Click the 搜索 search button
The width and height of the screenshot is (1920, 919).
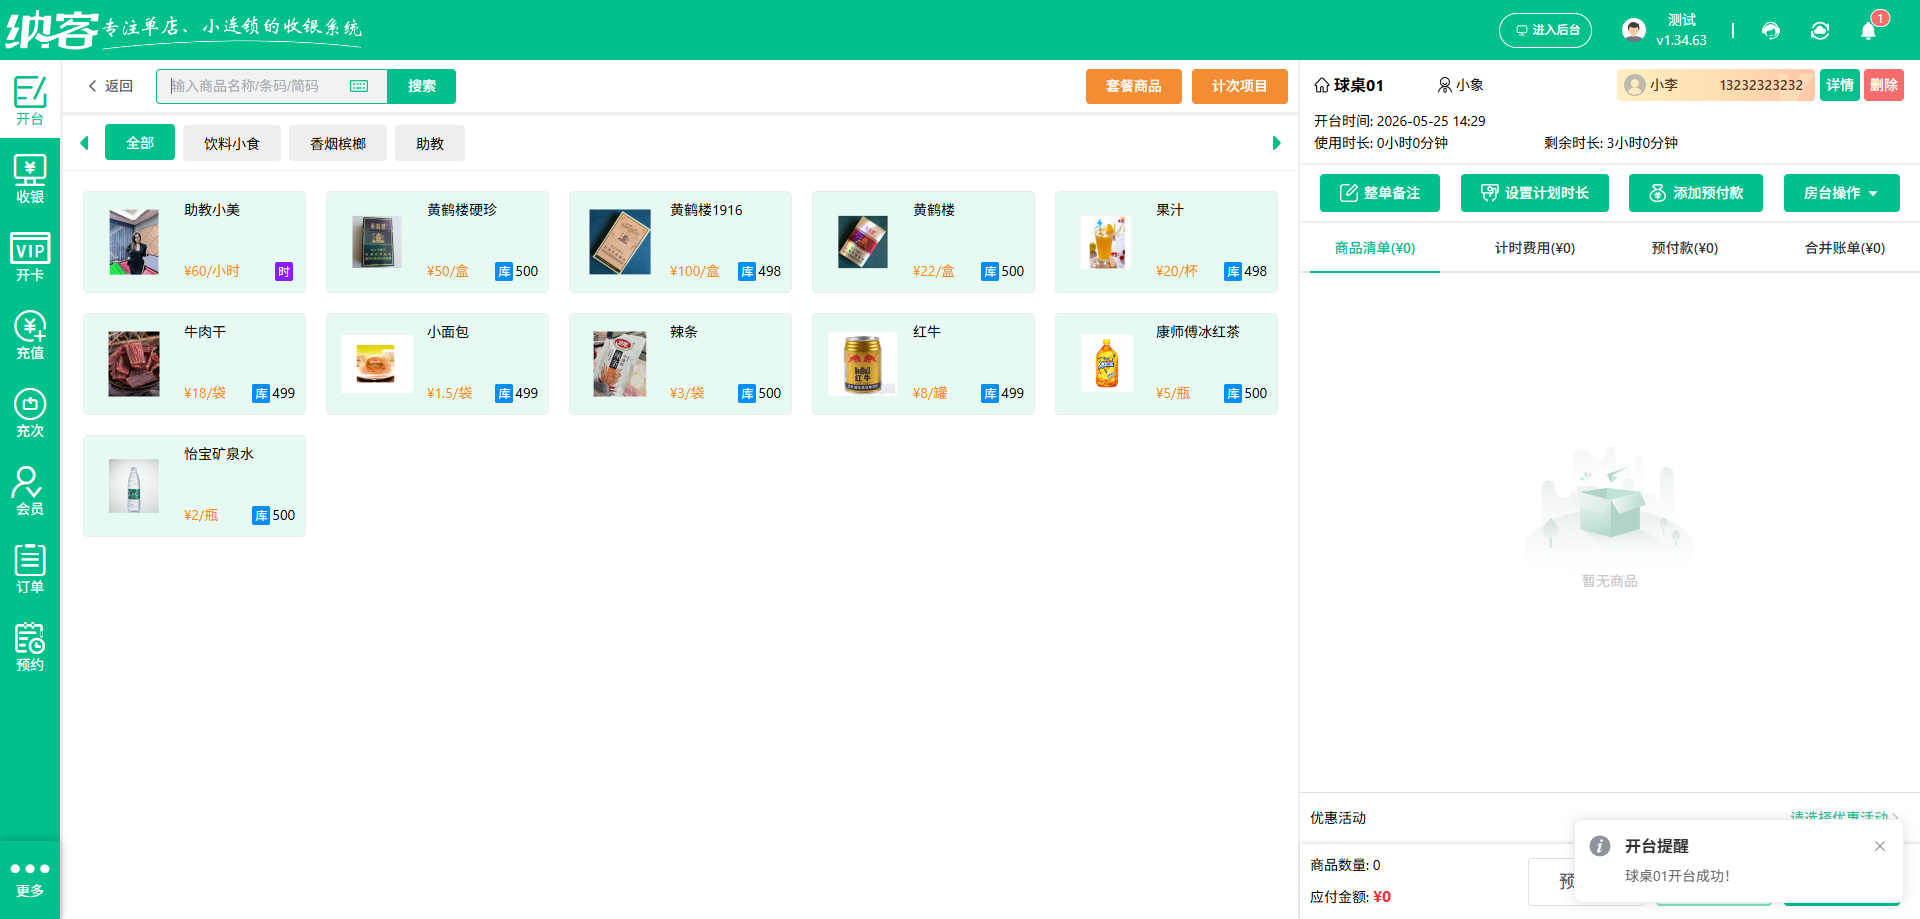click(x=421, y=86)
